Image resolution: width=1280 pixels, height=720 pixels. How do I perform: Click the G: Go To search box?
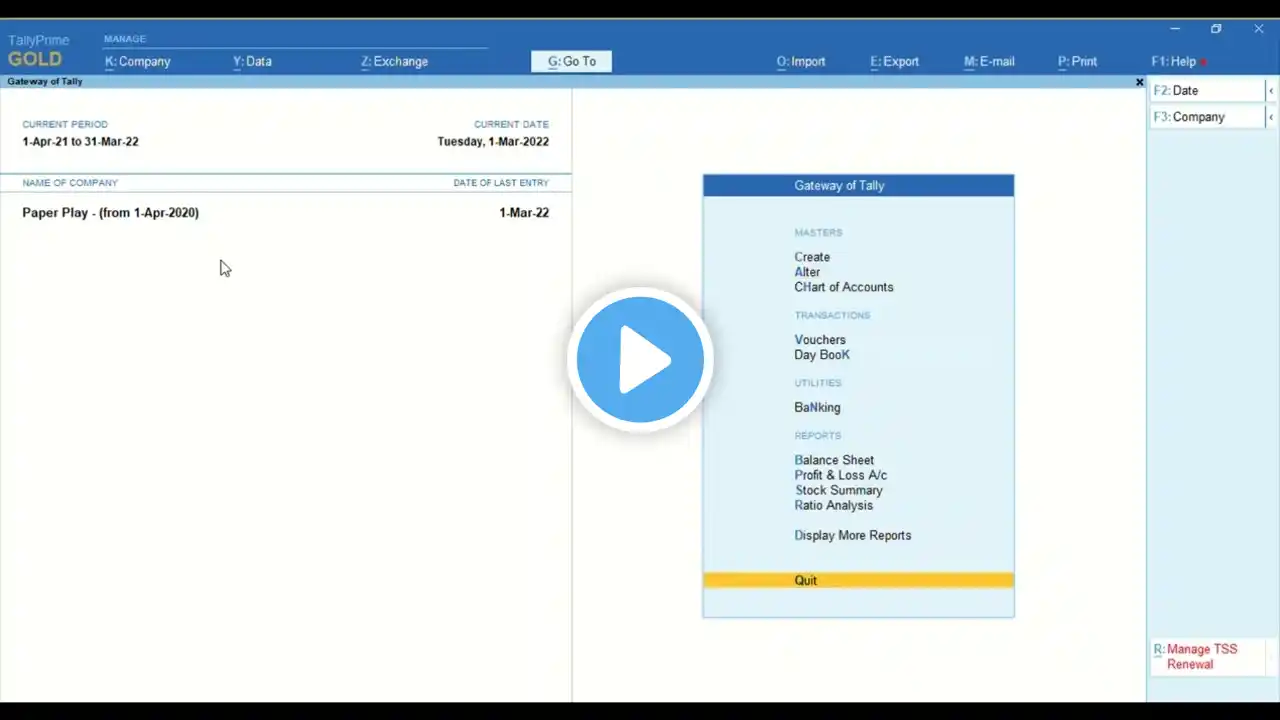pyautogui.click(x=571, y=61)
